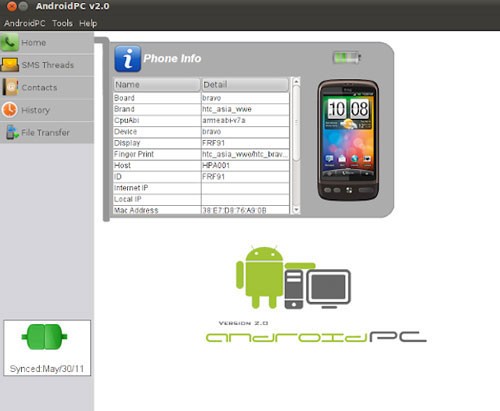
Task: Click the battery level indicator icon
Action: click(x=347, y=57)
